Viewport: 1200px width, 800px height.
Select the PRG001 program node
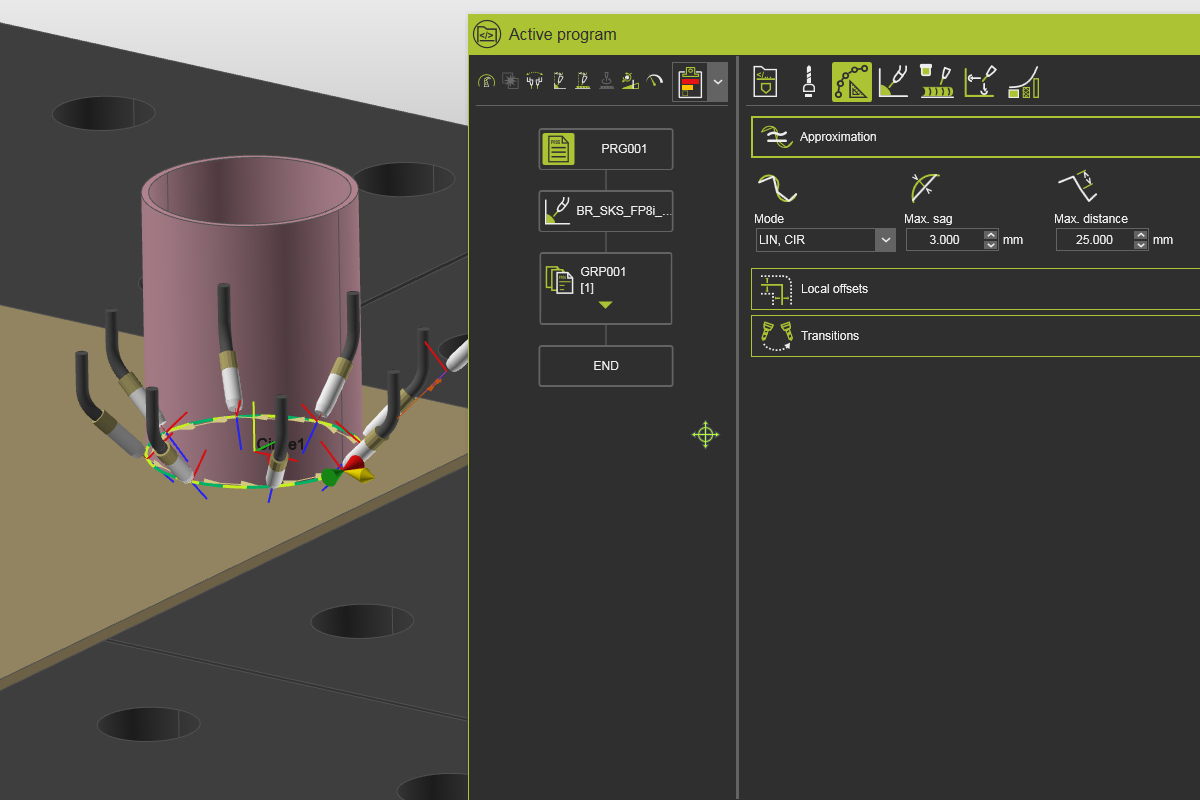[605, 148]
